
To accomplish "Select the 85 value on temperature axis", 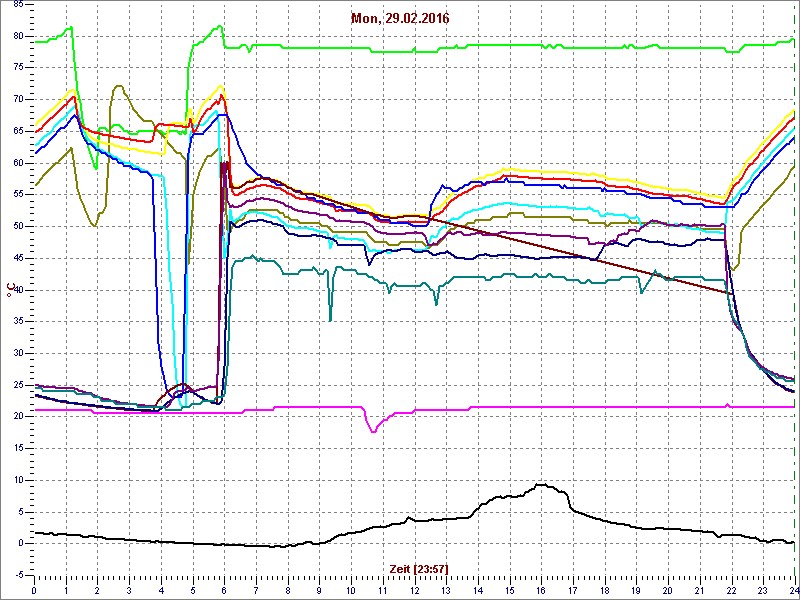I will pos(17,4).
